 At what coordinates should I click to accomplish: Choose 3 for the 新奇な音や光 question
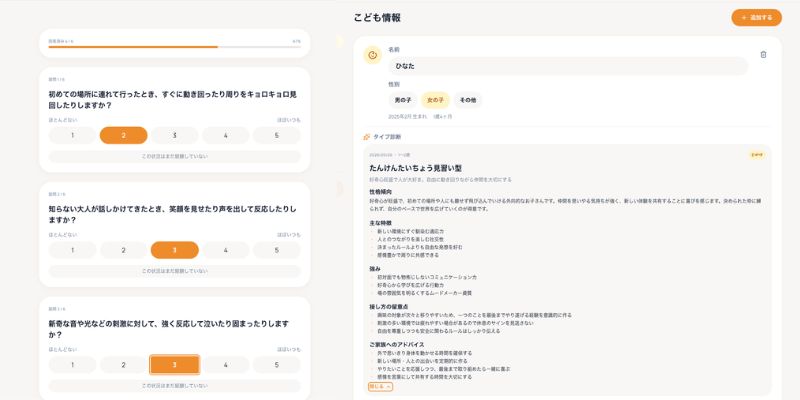coord(174,365)
